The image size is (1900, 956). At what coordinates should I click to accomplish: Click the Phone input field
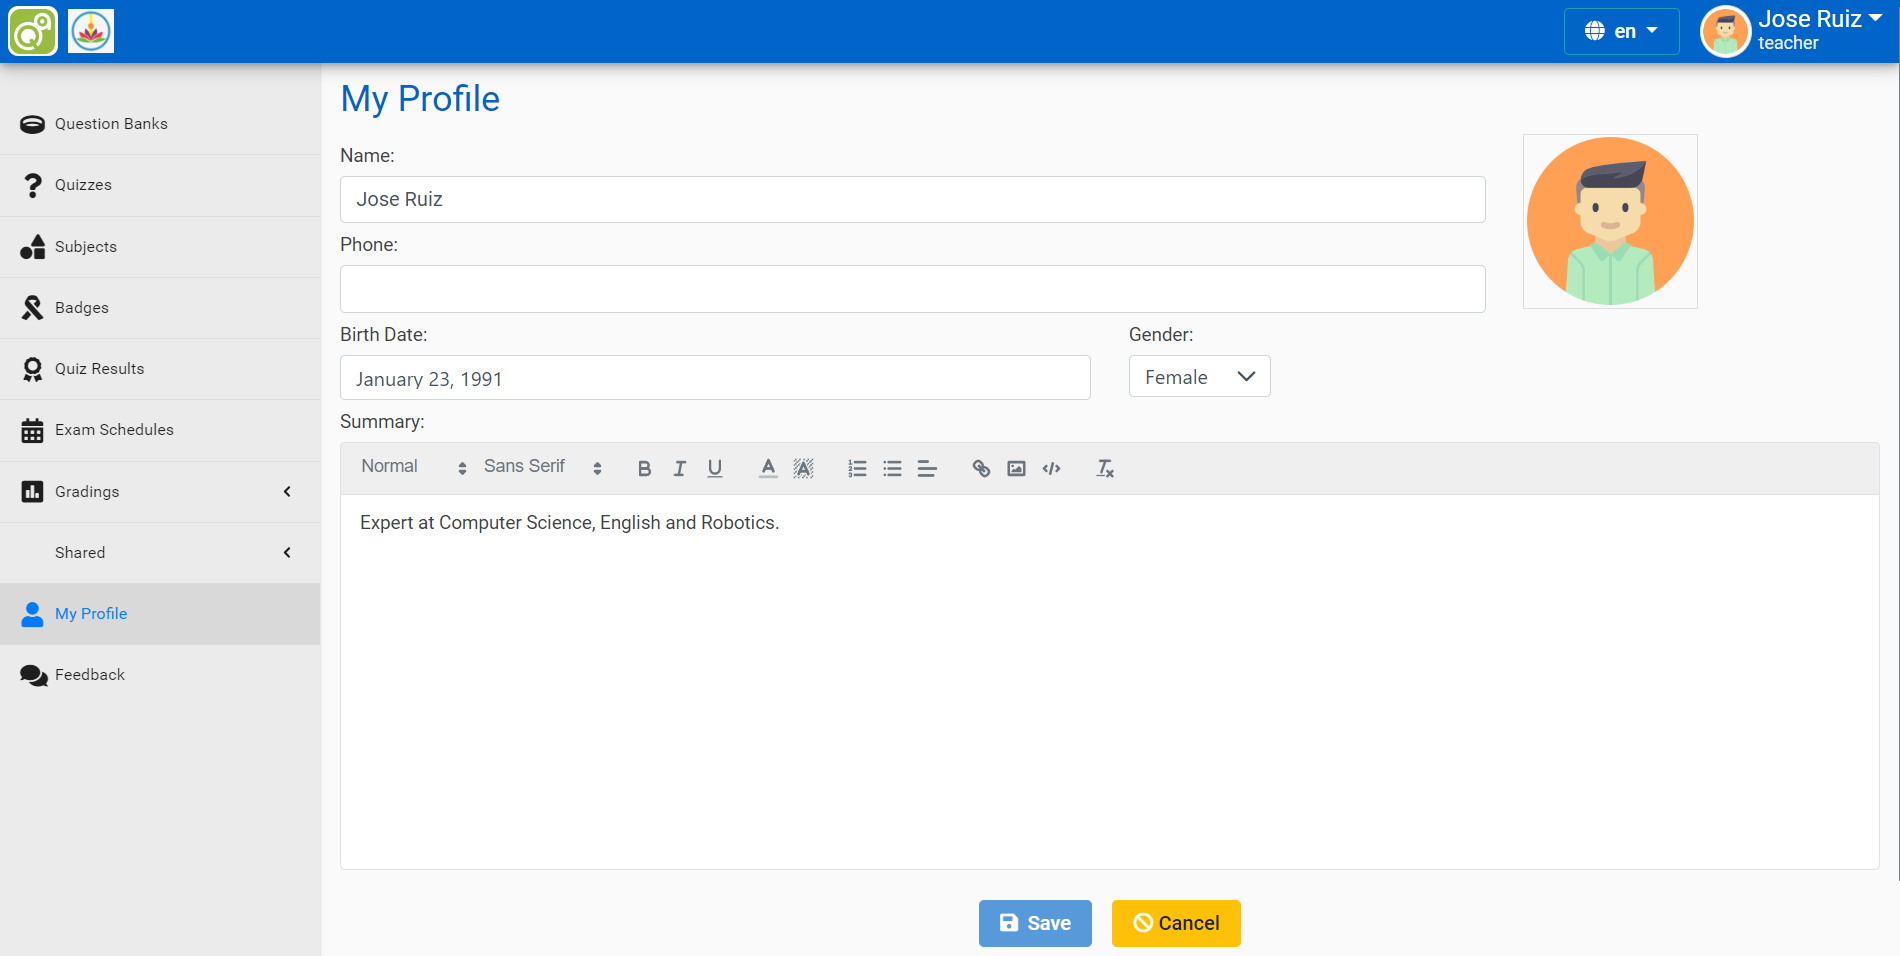(912, 289)
